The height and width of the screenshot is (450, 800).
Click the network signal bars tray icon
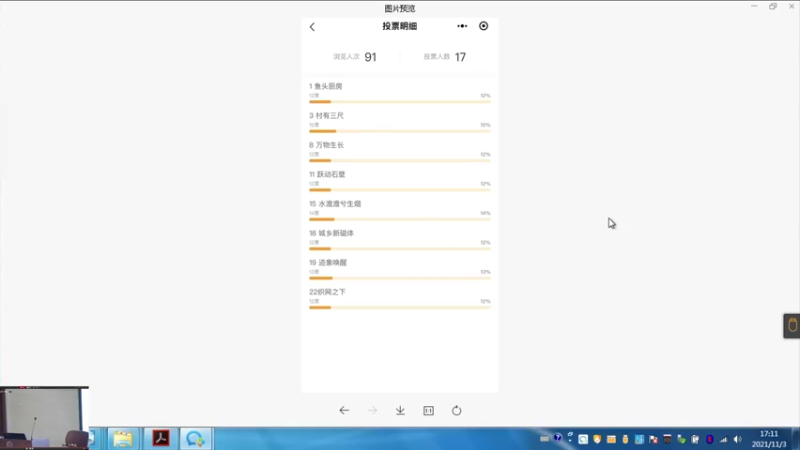723,440
